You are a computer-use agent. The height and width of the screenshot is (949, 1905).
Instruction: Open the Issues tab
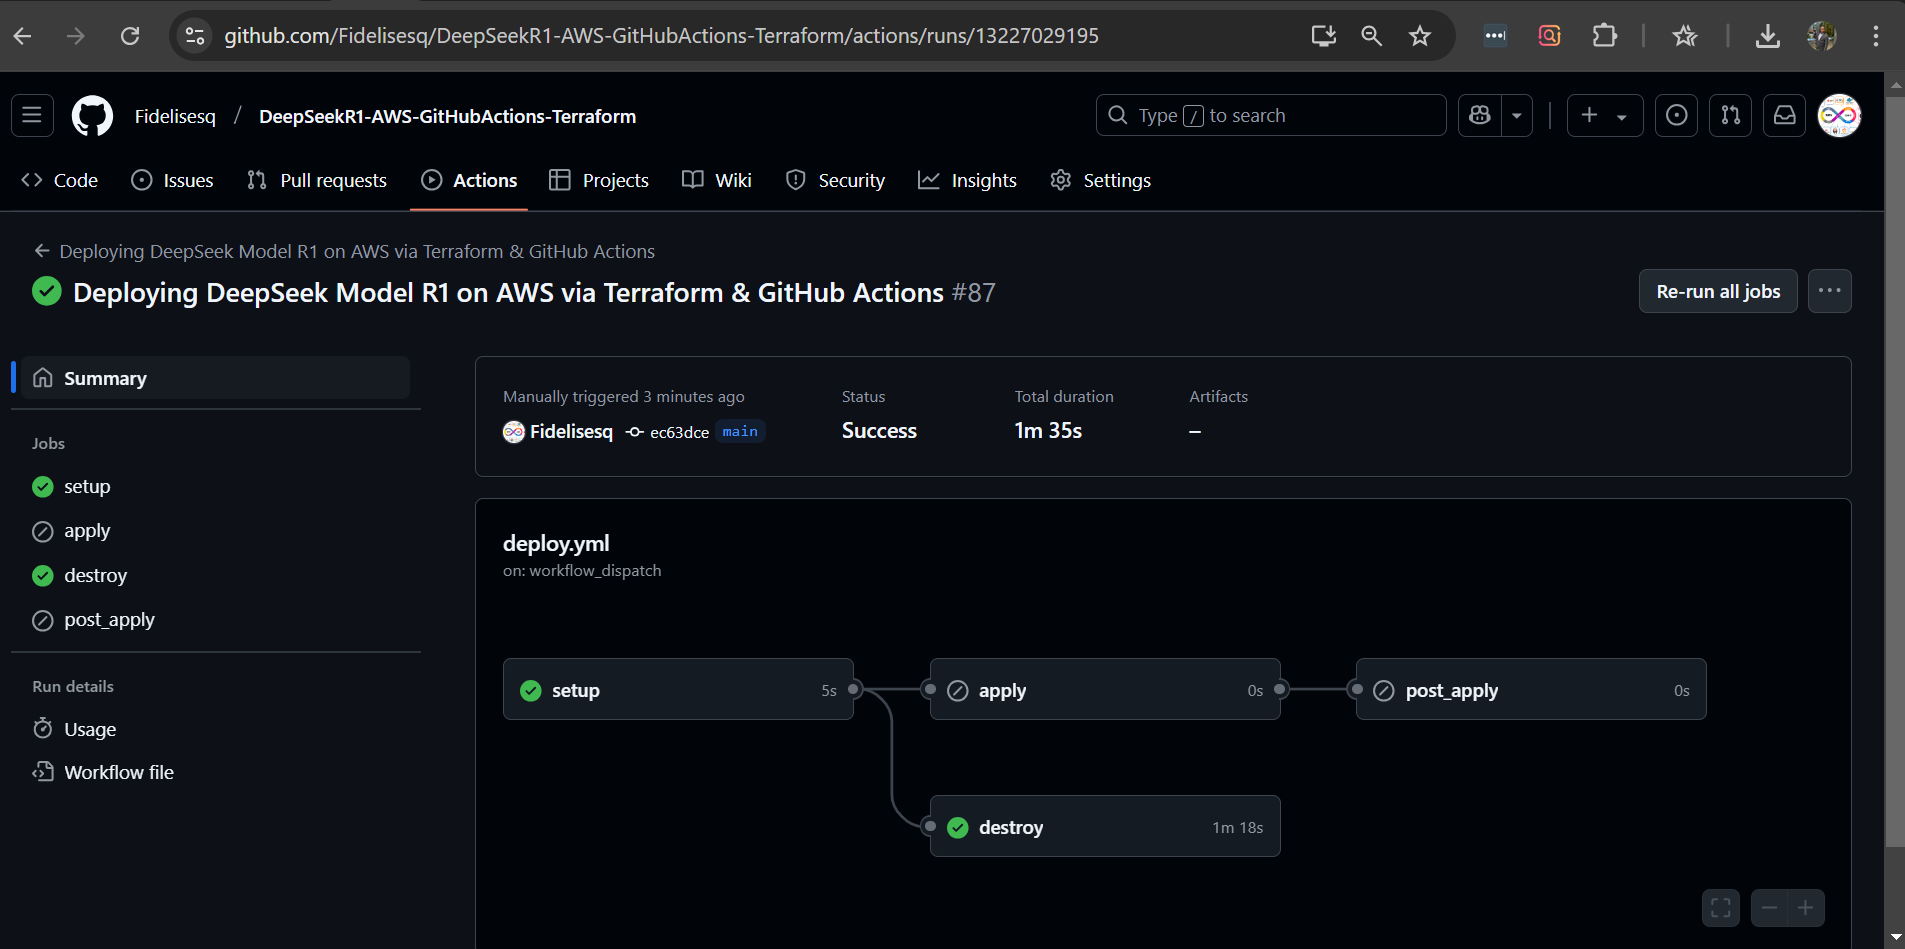coord(173,180)
